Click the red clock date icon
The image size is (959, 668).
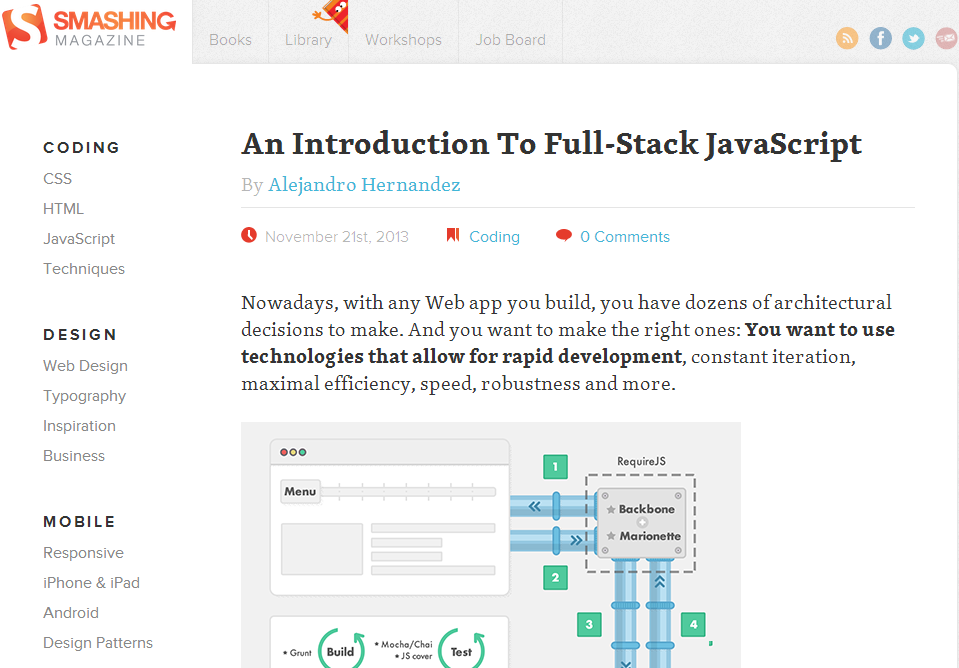pos(249,235)
